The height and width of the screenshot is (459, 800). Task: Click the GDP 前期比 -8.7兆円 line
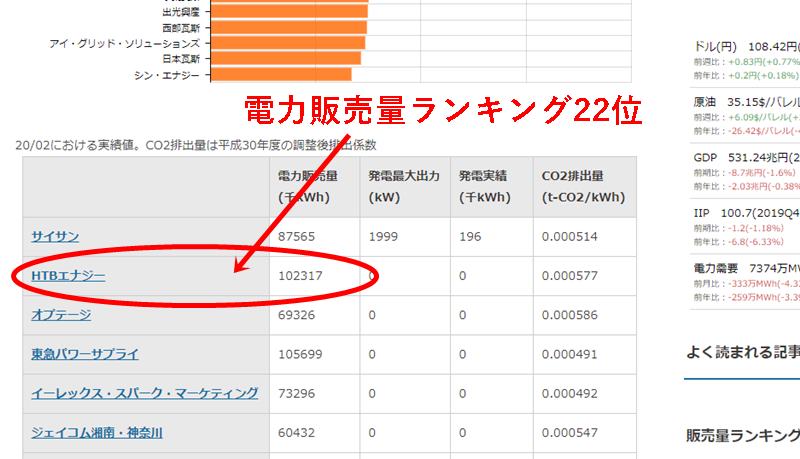coord(744,173)
